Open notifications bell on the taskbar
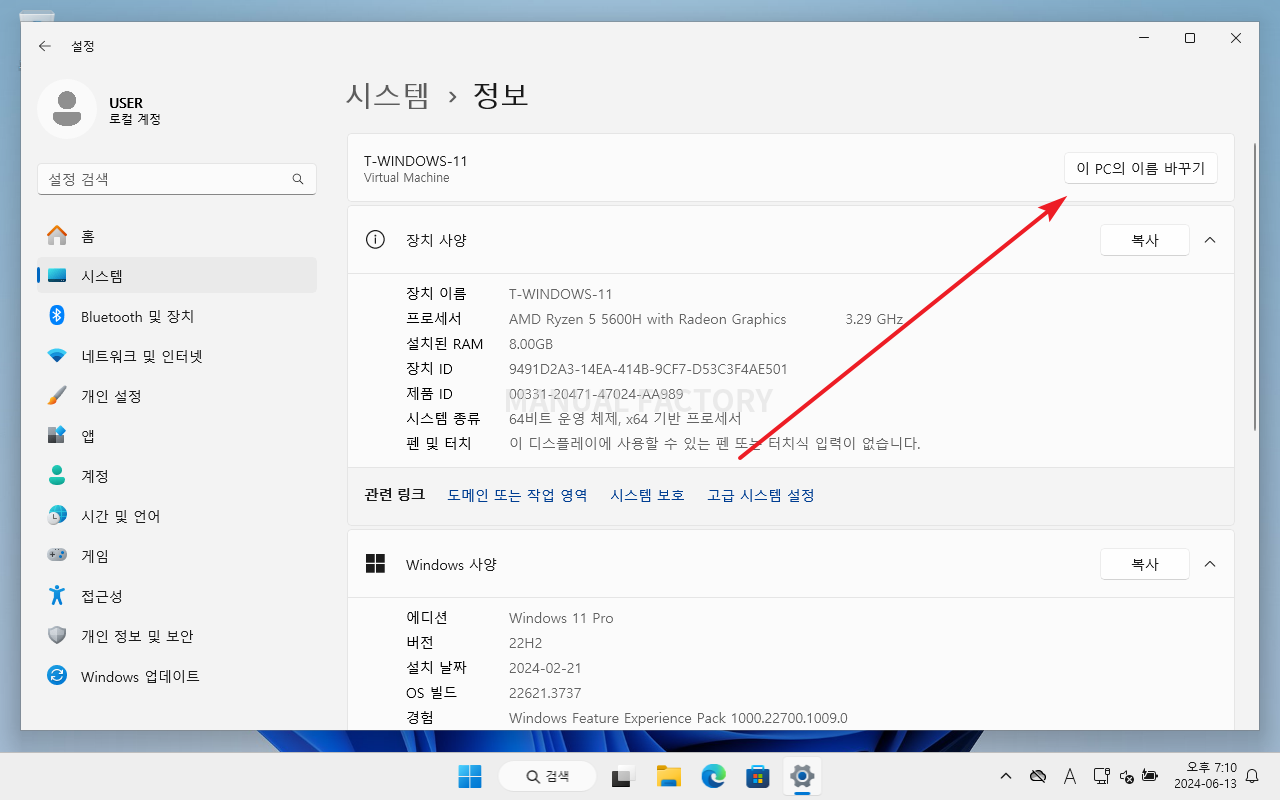 coord(1252,776)
